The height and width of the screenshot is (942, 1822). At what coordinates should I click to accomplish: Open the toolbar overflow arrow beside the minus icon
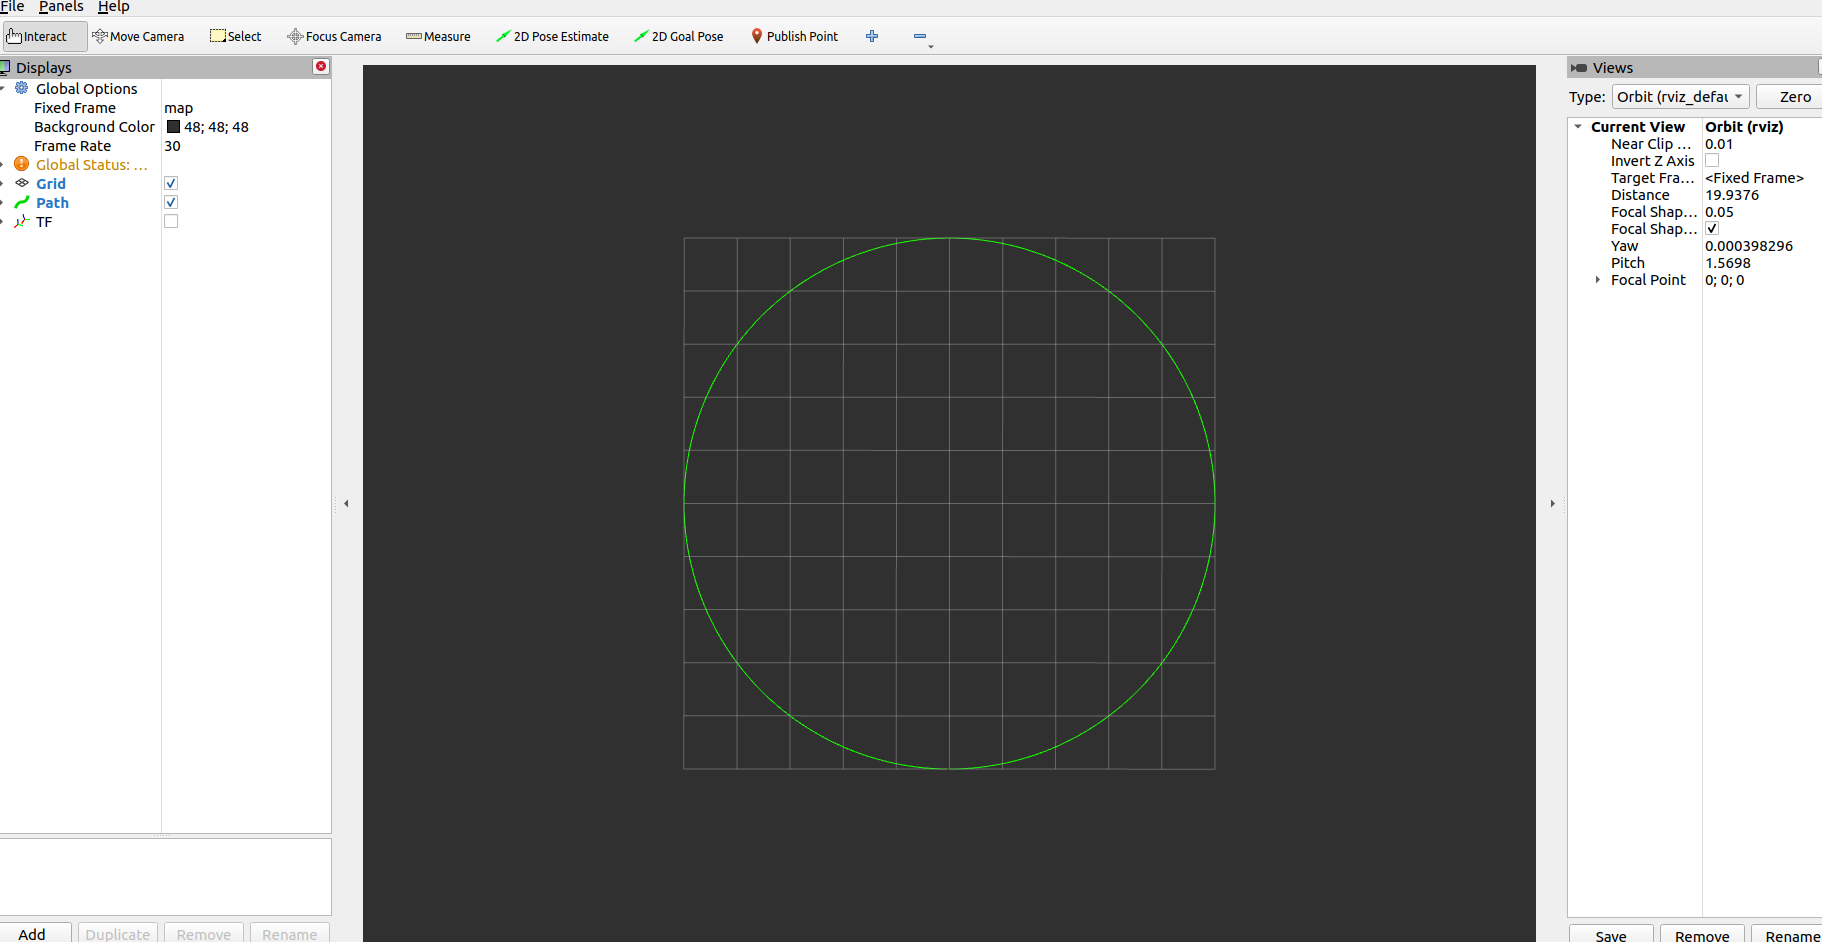tap(931, 46)
